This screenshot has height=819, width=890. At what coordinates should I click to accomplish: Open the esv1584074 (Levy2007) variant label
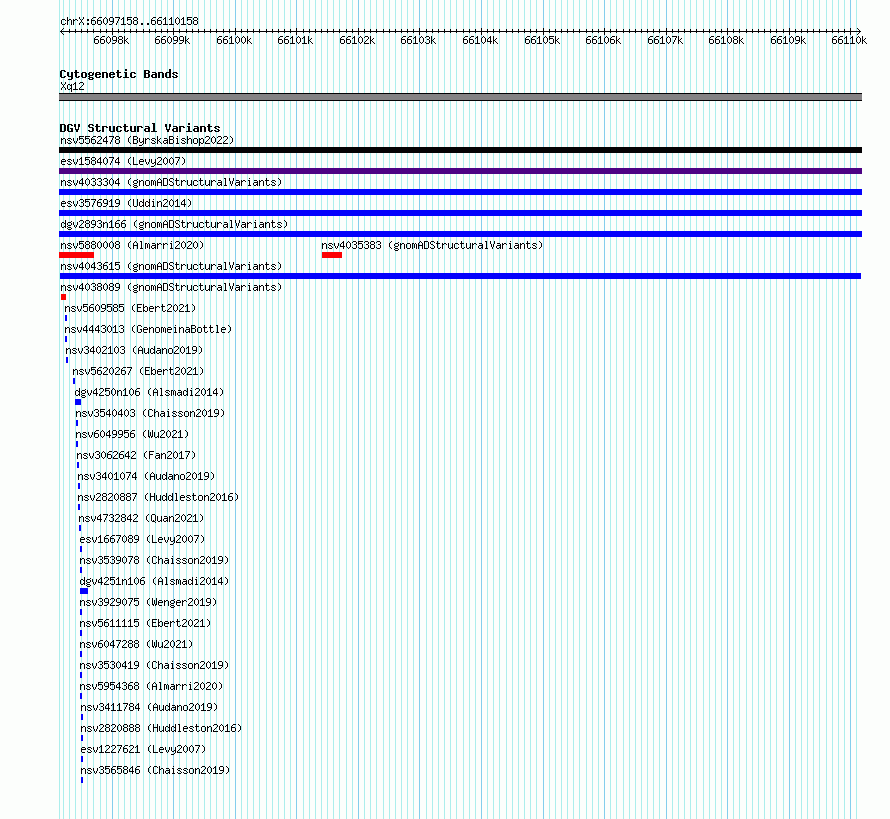pos(123,161)
